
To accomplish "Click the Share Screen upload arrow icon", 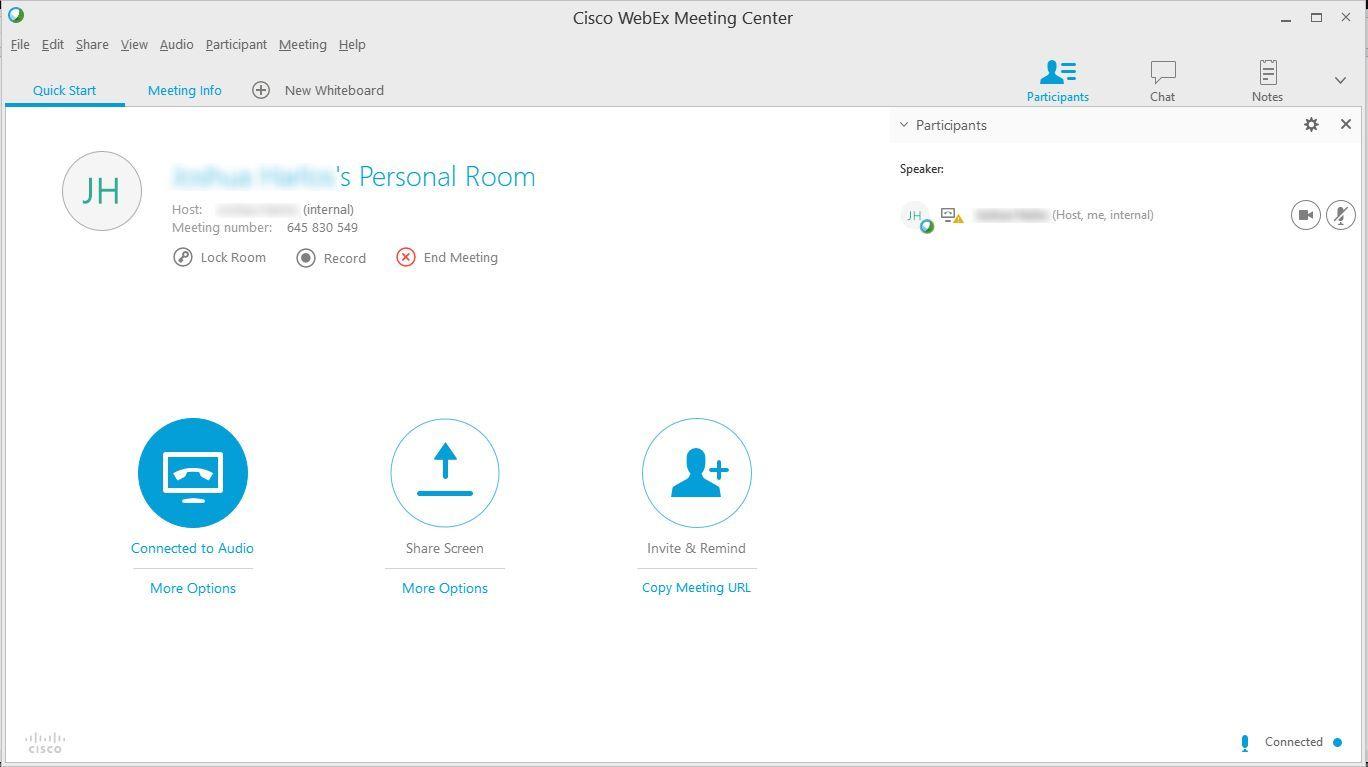I will tap(445, 473).
